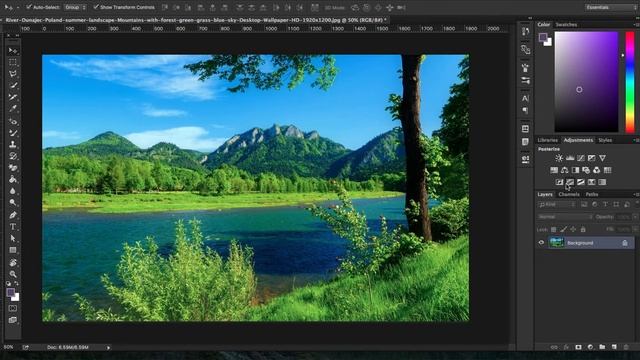Add a Curves adjustment
The image size is (640, 360).
click(x=580, y=158)
